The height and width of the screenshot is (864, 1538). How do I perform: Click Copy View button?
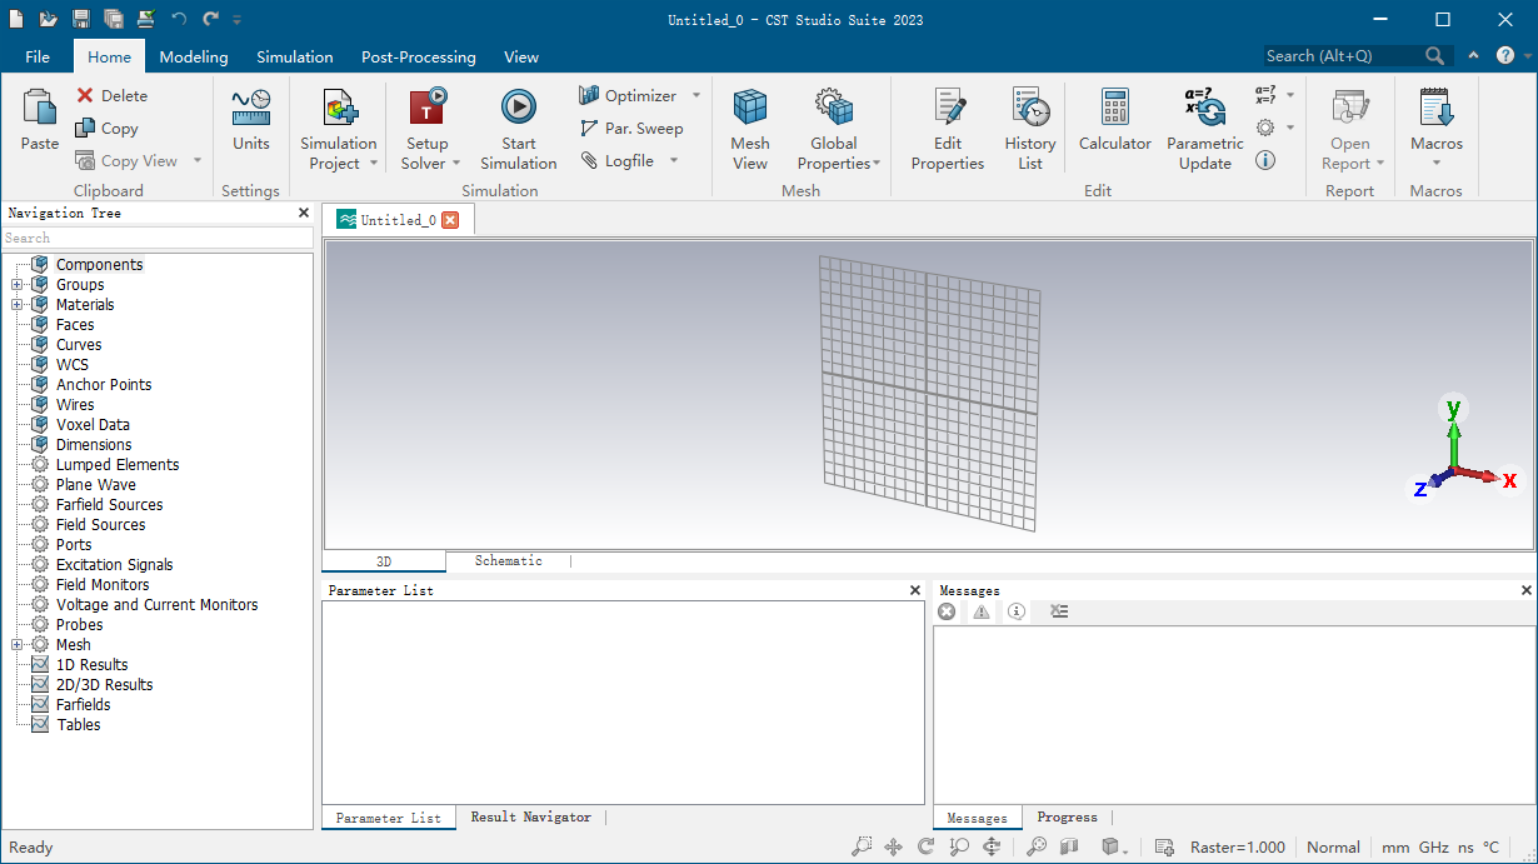coord(127,160)
